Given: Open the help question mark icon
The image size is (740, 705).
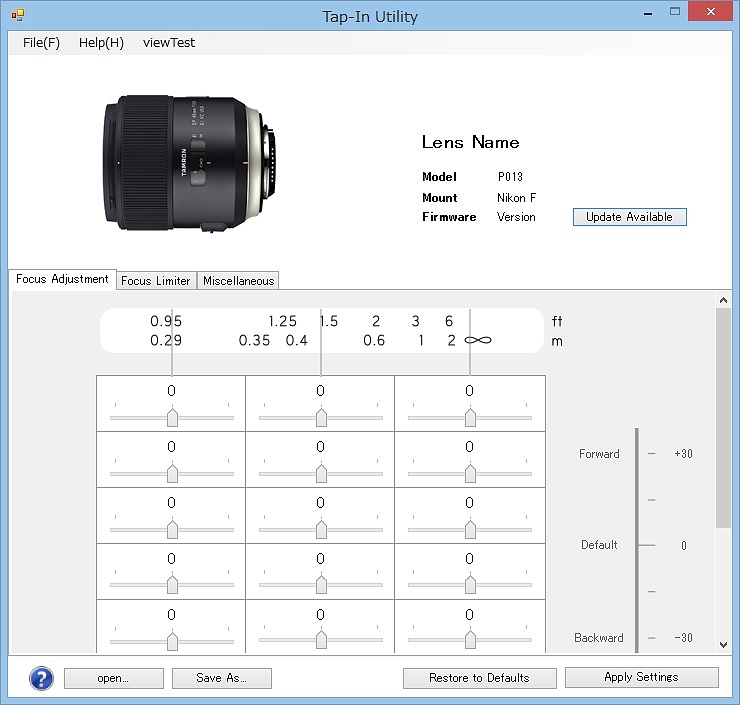Looking at the screenshot, I should (42, 678).
